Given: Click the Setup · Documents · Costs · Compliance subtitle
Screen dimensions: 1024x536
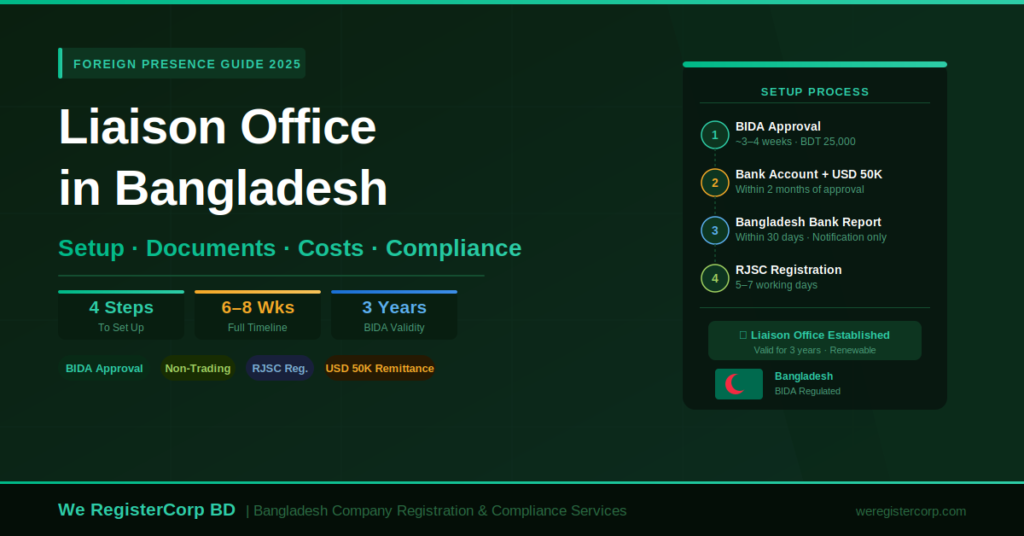Looking at the screenshot, I should (290, 248).
